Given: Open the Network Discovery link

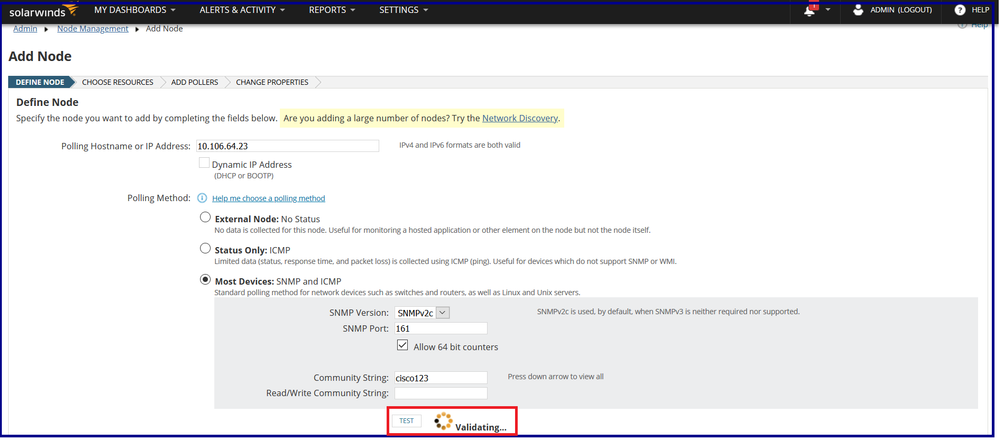Looking at the screenshot, I should (520, 118).
